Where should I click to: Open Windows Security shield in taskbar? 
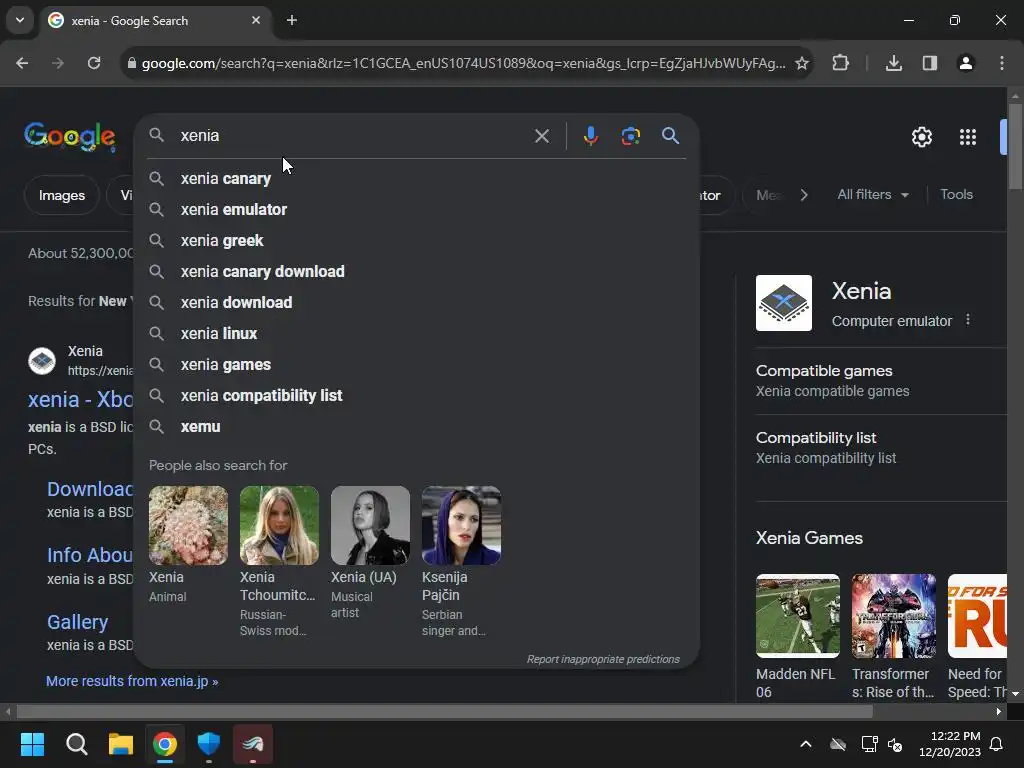click(209, 744)
